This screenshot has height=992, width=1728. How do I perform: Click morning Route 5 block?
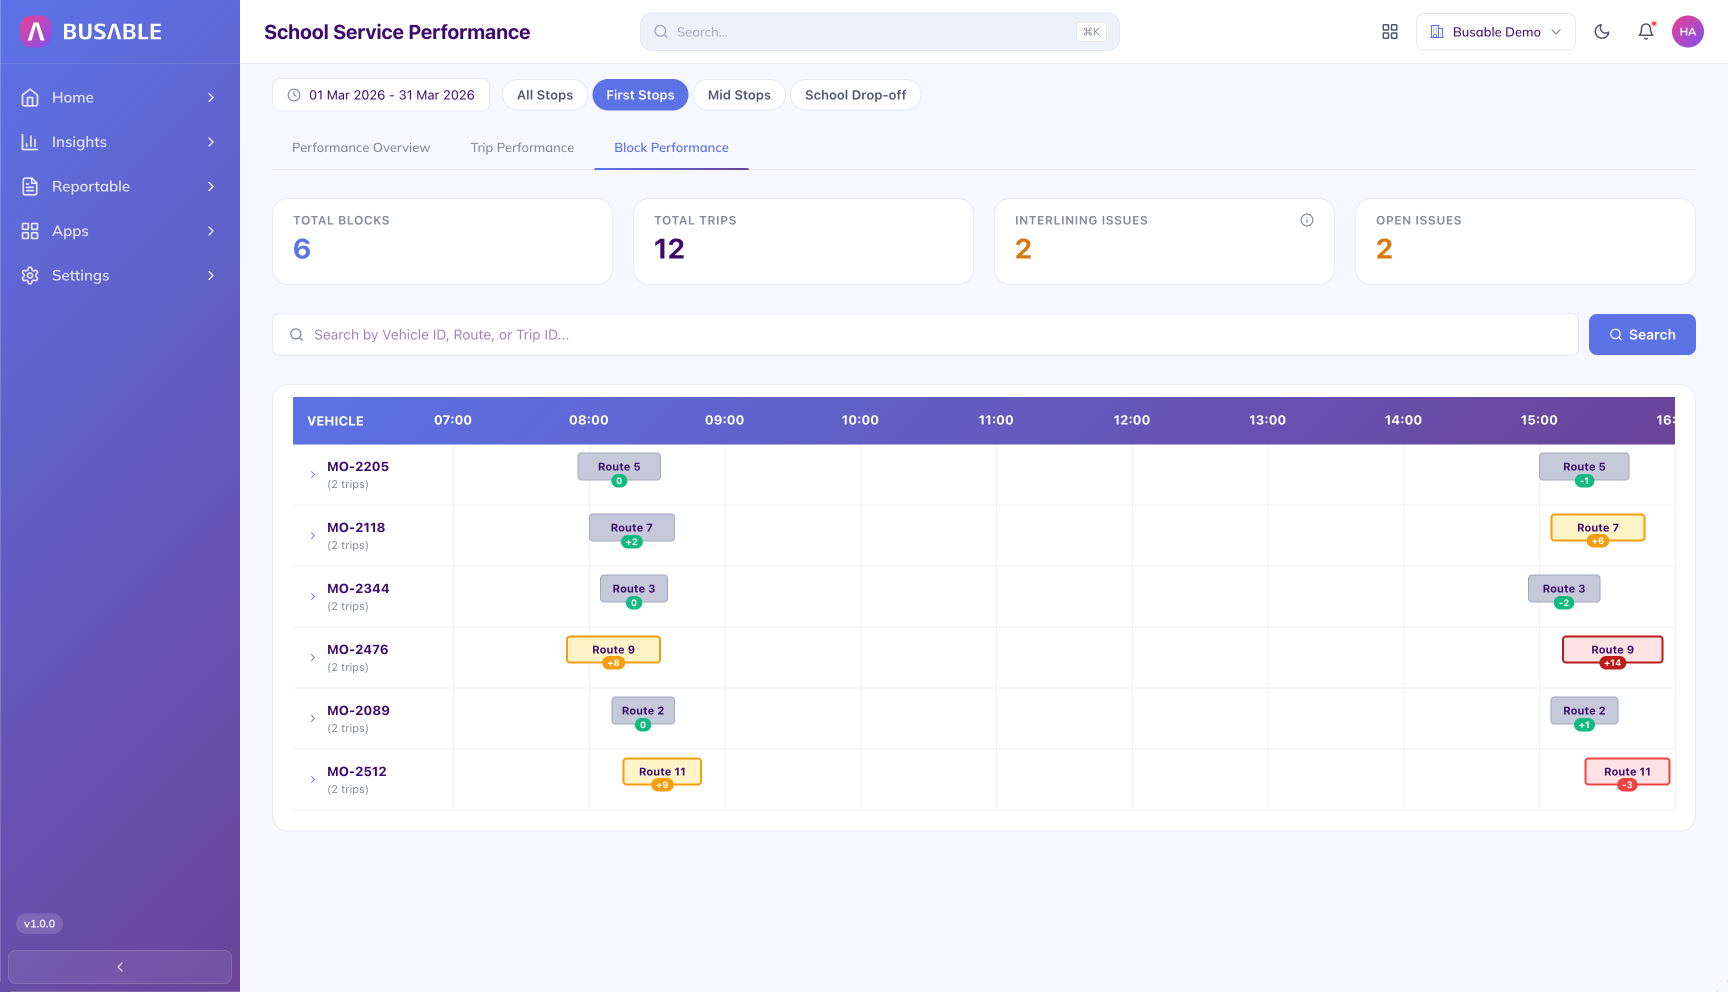[x=619, y=467]
